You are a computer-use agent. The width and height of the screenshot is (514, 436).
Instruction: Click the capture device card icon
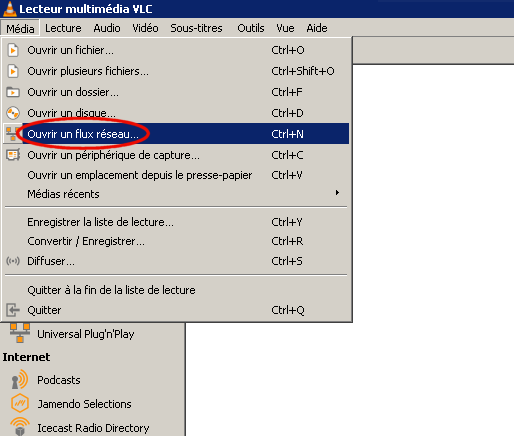[13, 155]
